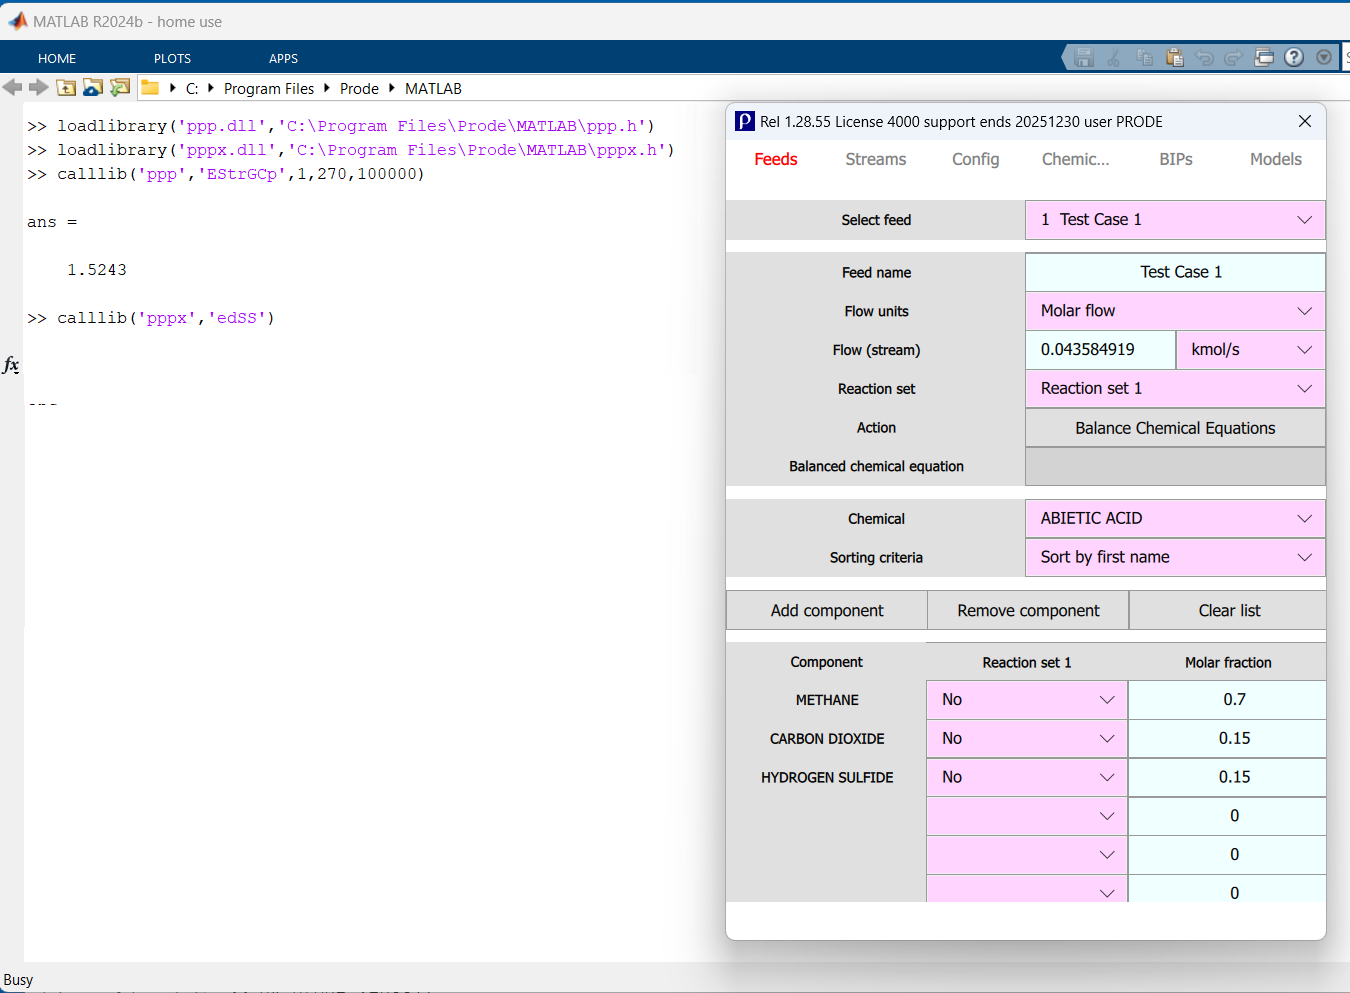Switch to the Feeds tab
Viewport: 1350px width, 993px height.
776,159
